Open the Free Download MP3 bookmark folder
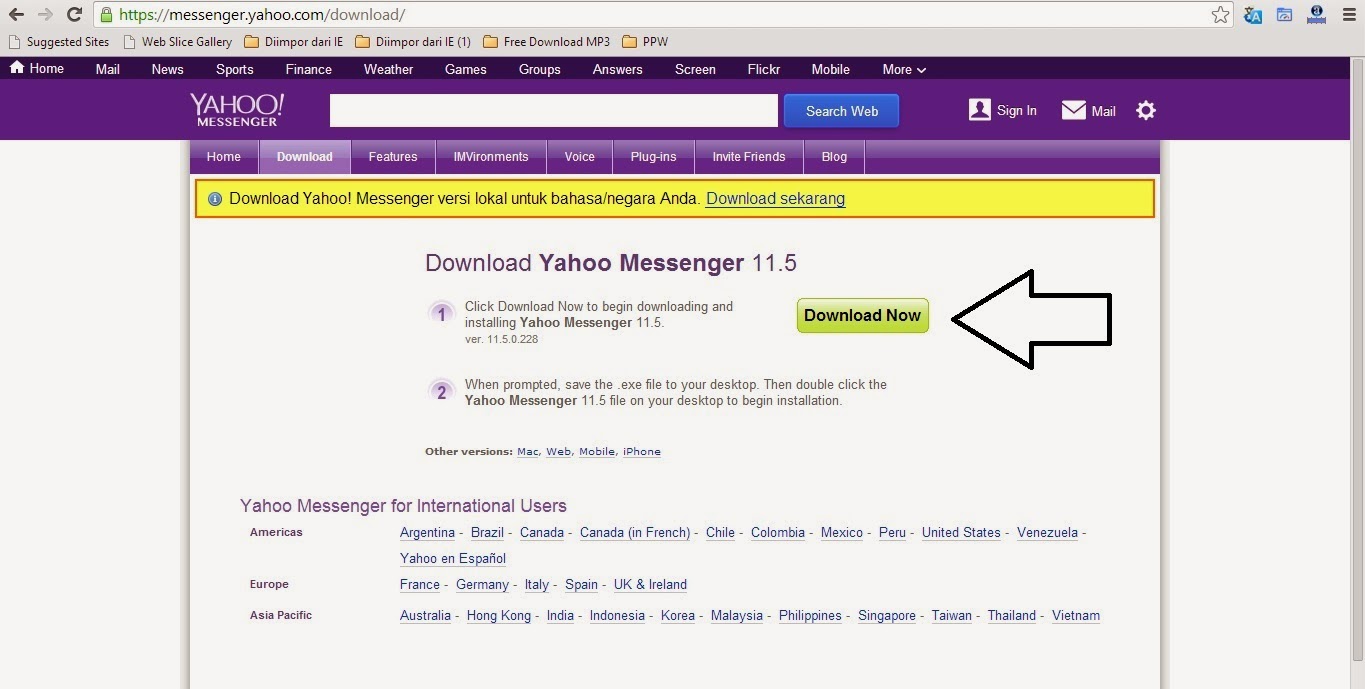 point(546,42)
